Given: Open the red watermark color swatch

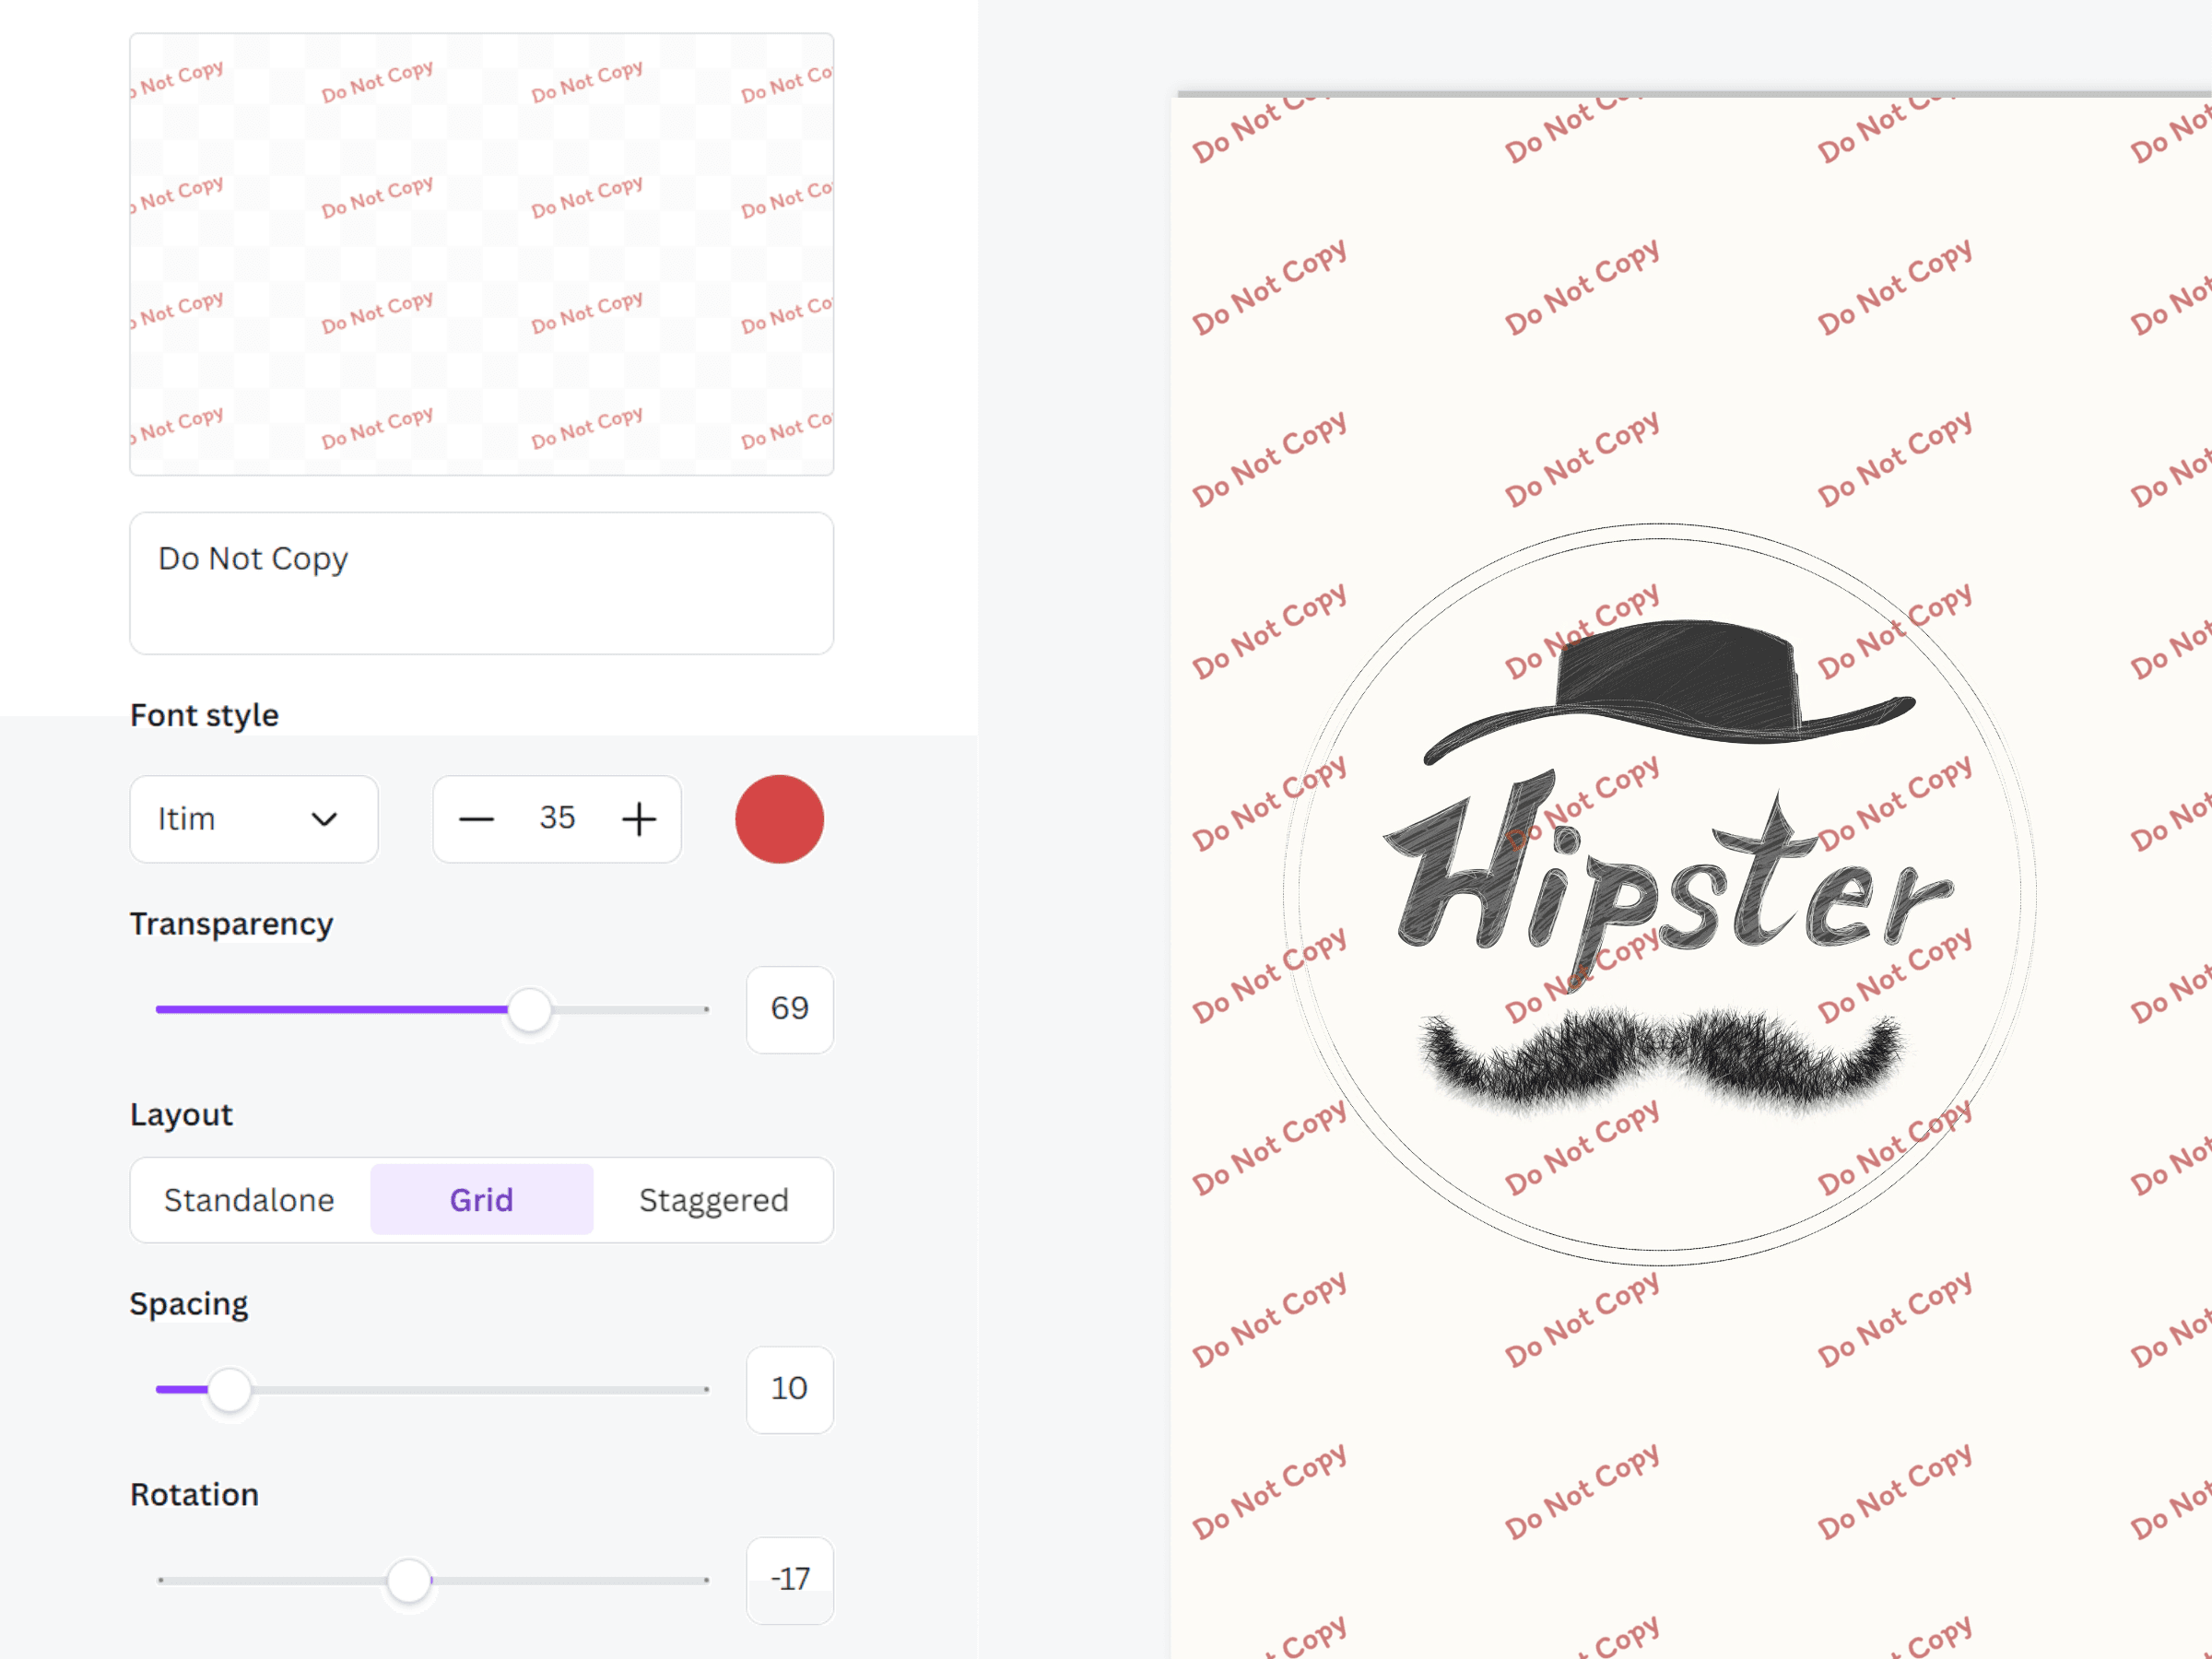Looking at the screenshot, I should click(779, 819).
